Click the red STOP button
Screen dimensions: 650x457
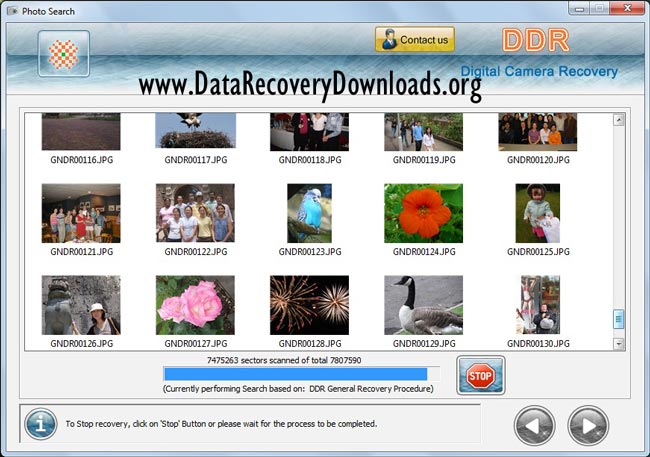click(480, 375)
